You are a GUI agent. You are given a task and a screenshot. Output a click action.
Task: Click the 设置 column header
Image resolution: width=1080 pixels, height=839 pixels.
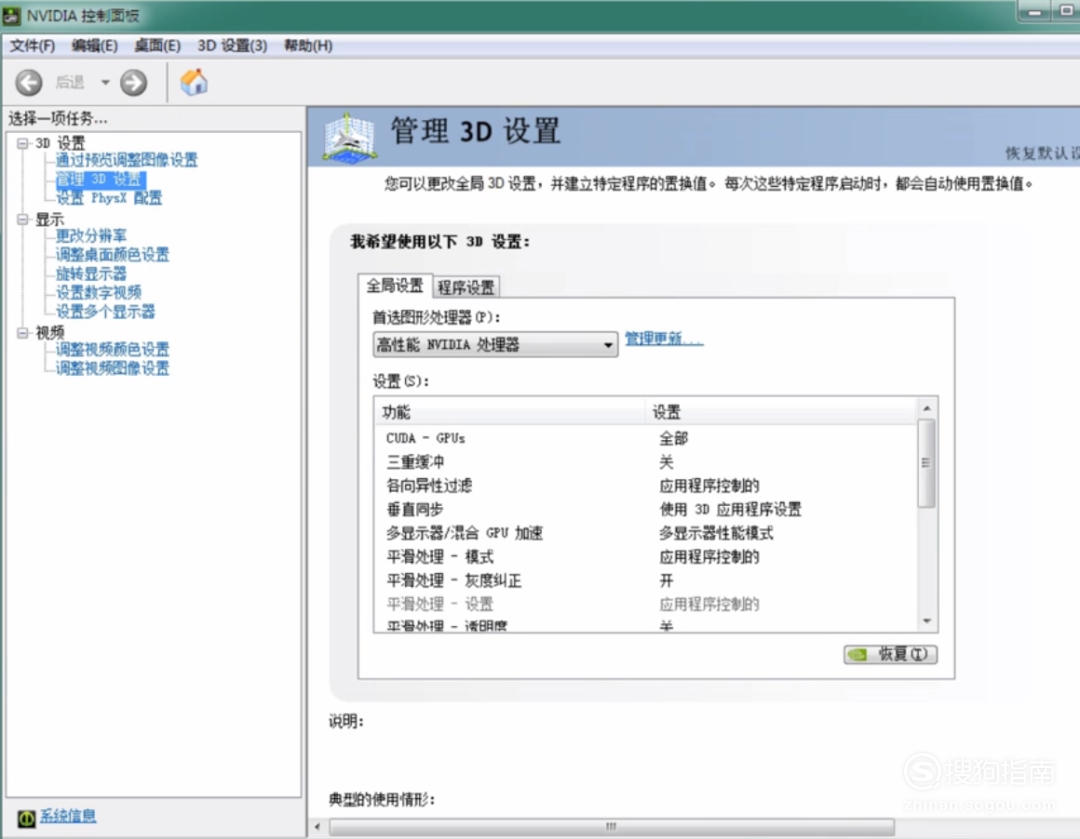click(x=781, y=412)
